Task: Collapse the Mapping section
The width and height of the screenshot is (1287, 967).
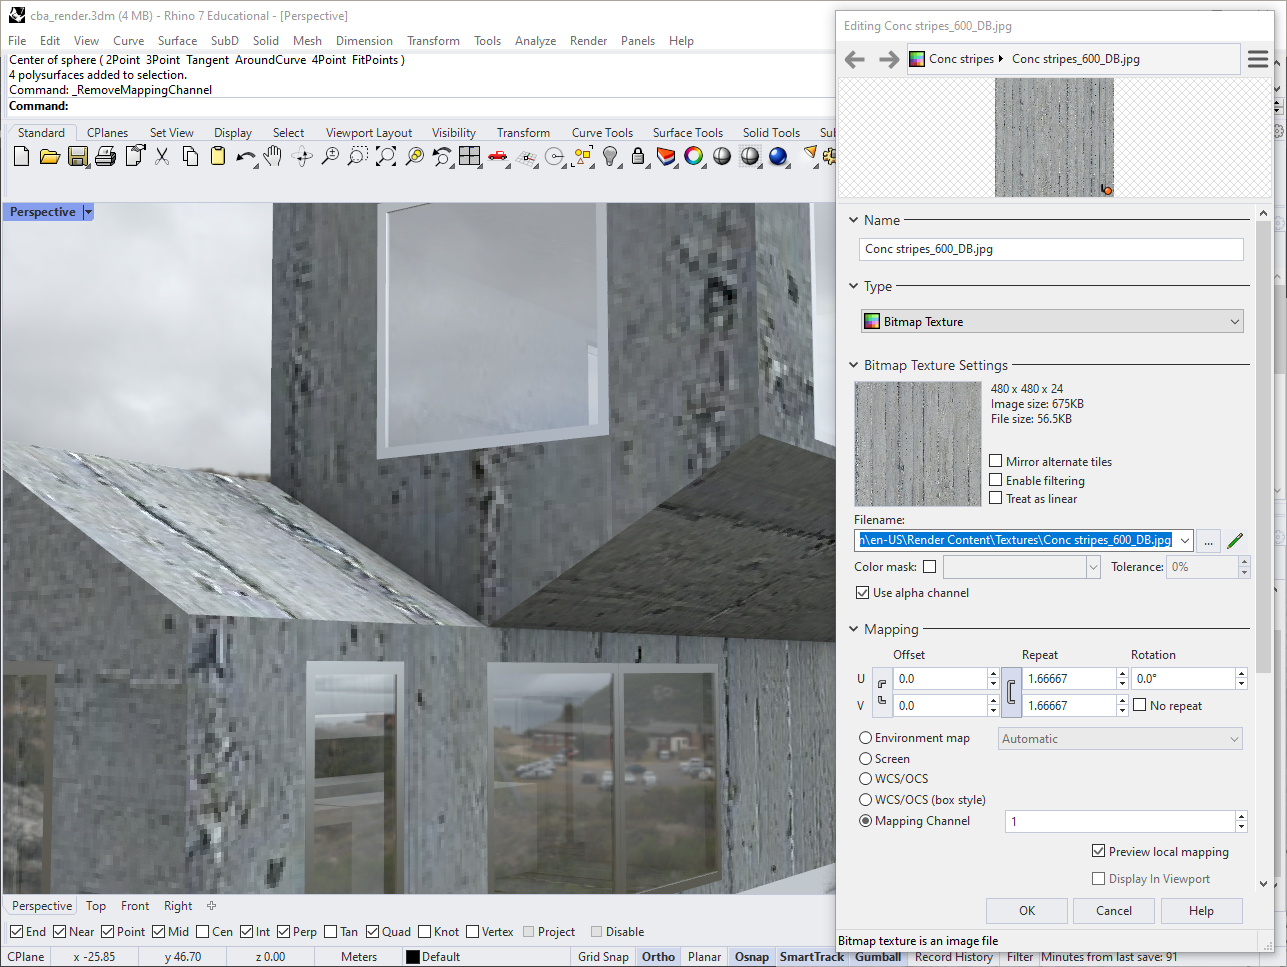Action: 853,629
